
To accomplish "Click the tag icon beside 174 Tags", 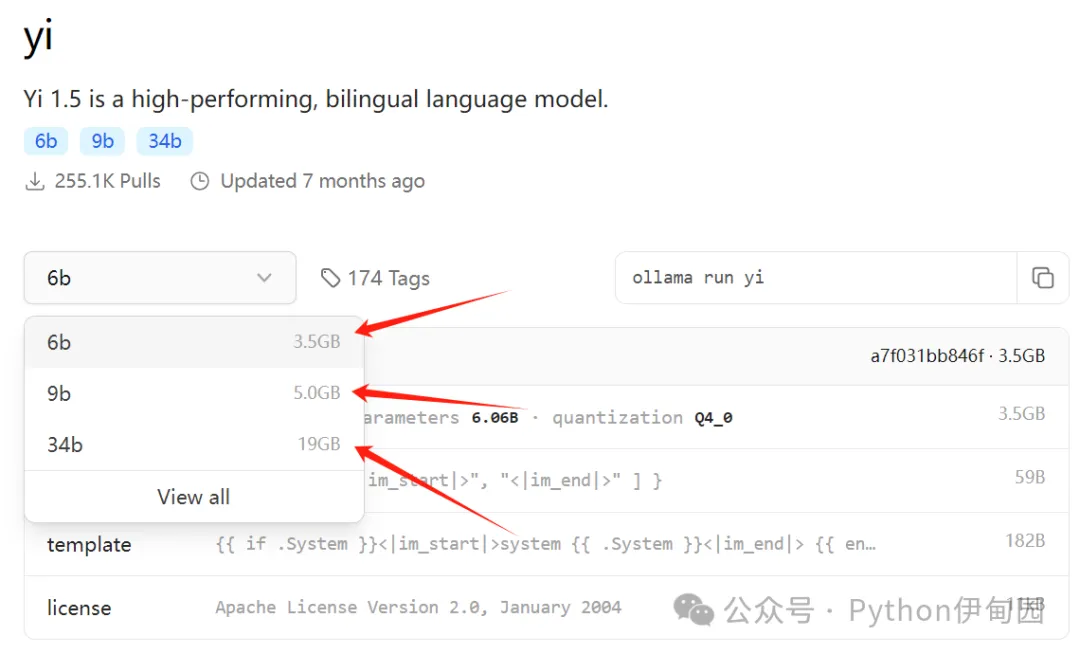I will [331, 278].
